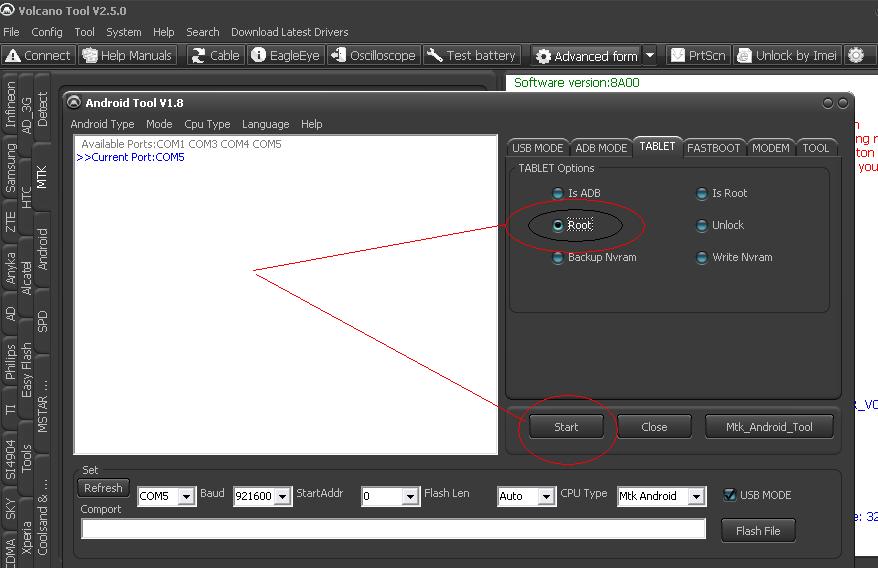
Task: Open the Cpu Type menu
Action: click(207, 124)
